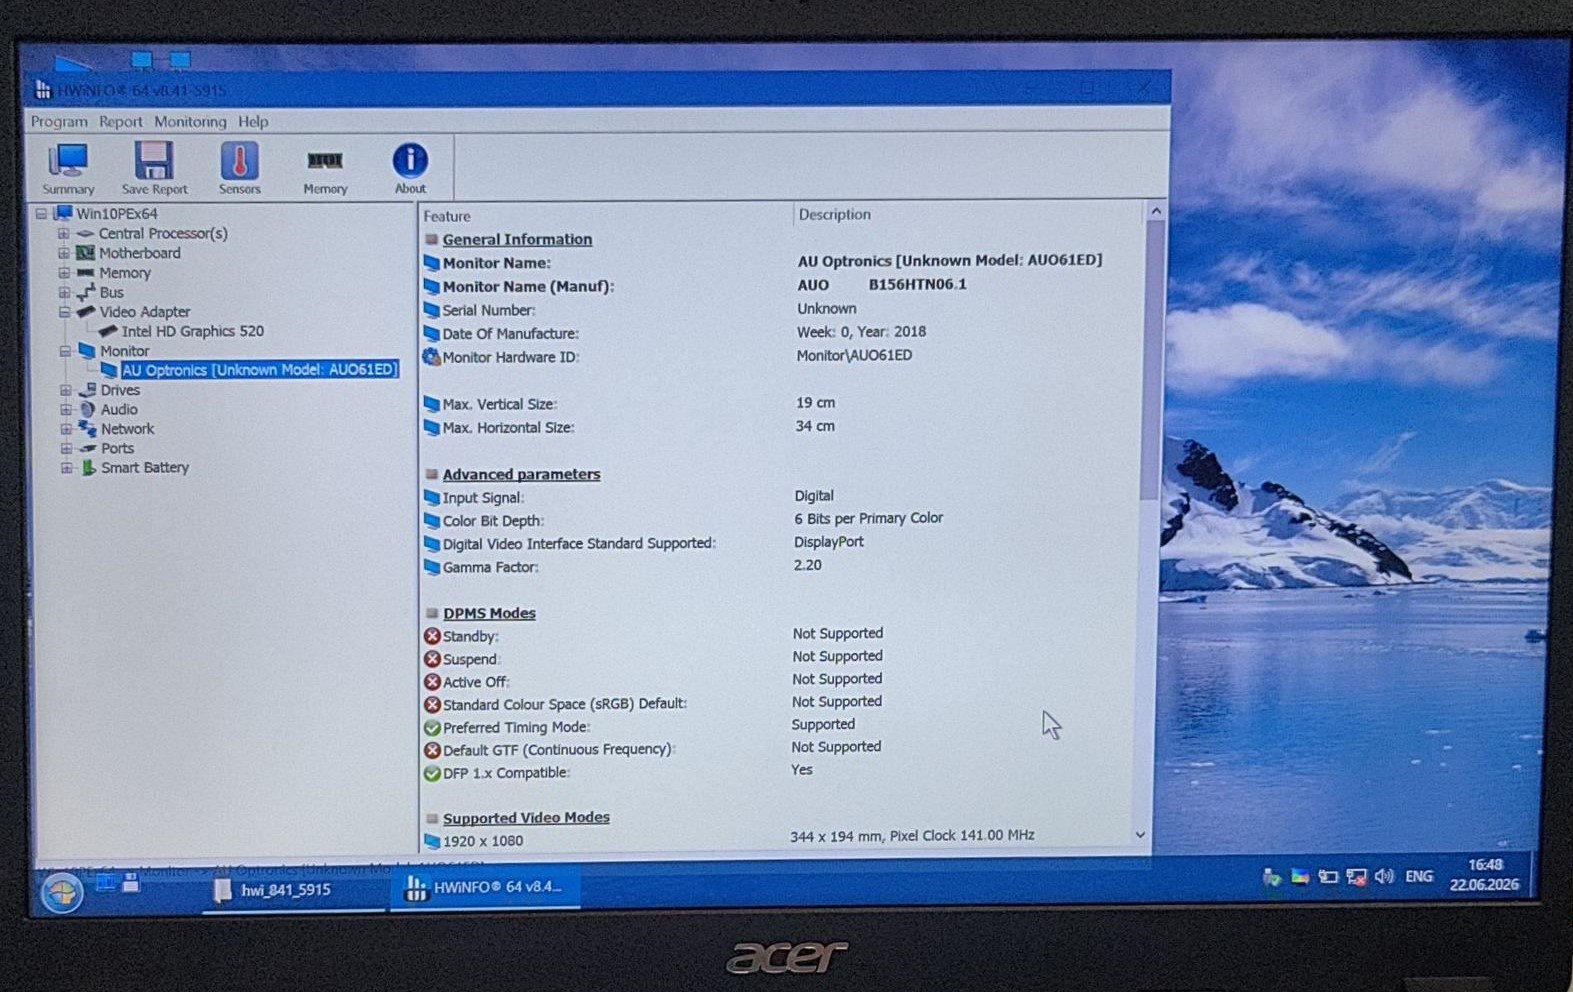Collapse the Monitor tree node
Screen dimensions: 1573x992
64,351
